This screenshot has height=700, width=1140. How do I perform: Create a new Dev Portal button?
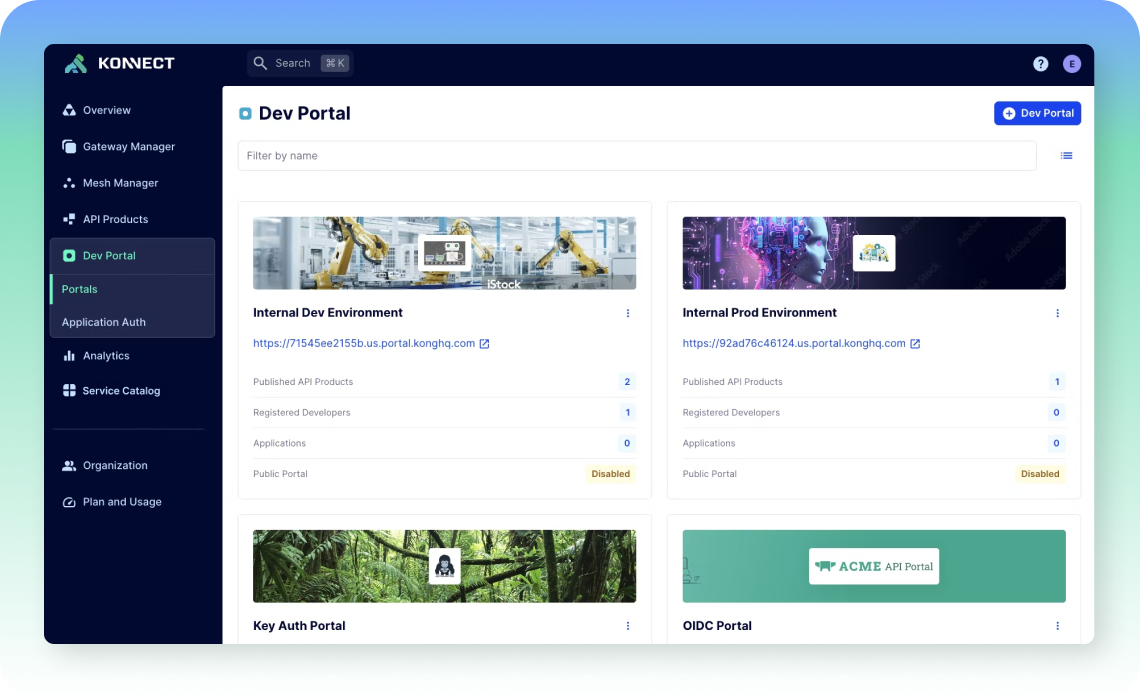click(x=1037, y=113)
